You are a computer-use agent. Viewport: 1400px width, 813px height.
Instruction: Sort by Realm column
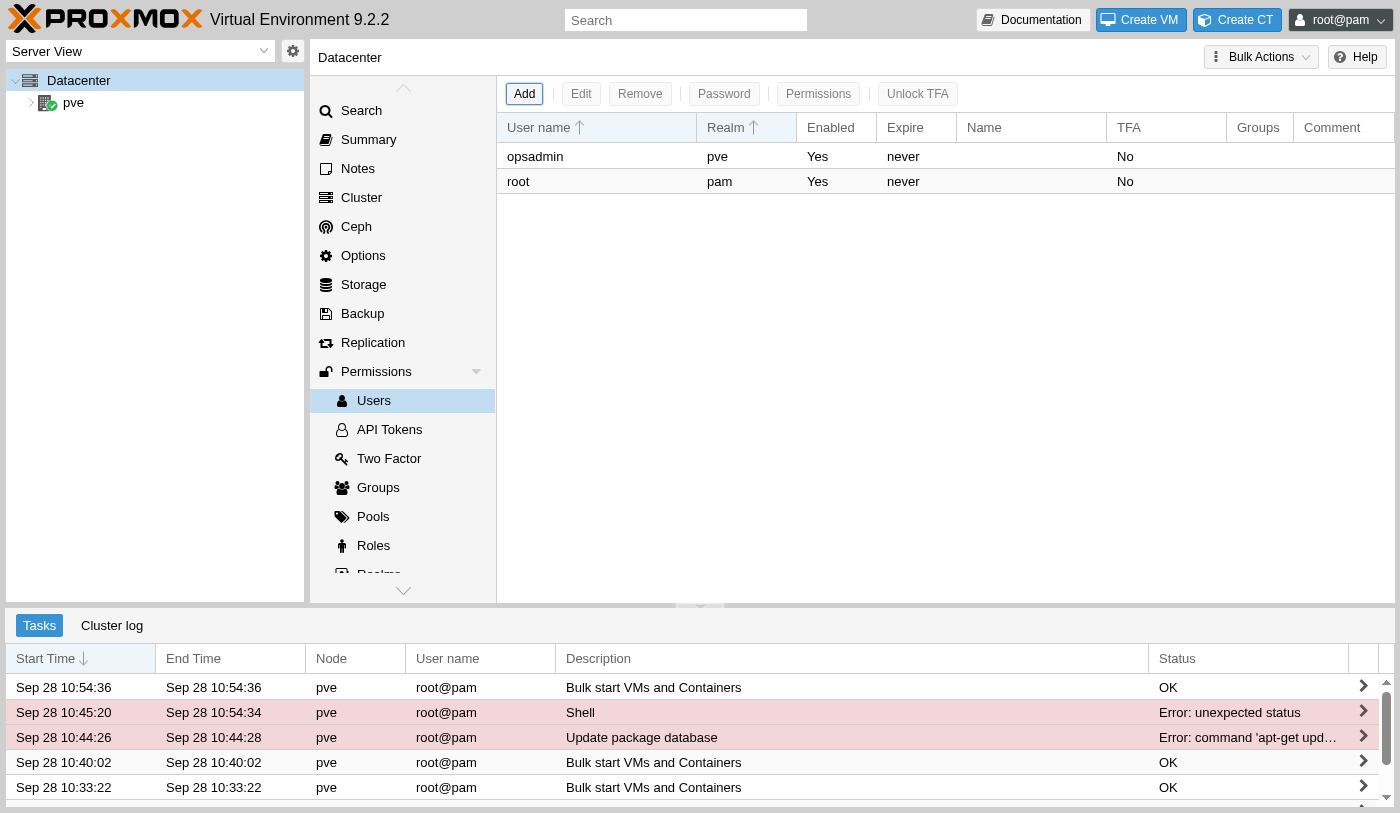coord(747,128)
